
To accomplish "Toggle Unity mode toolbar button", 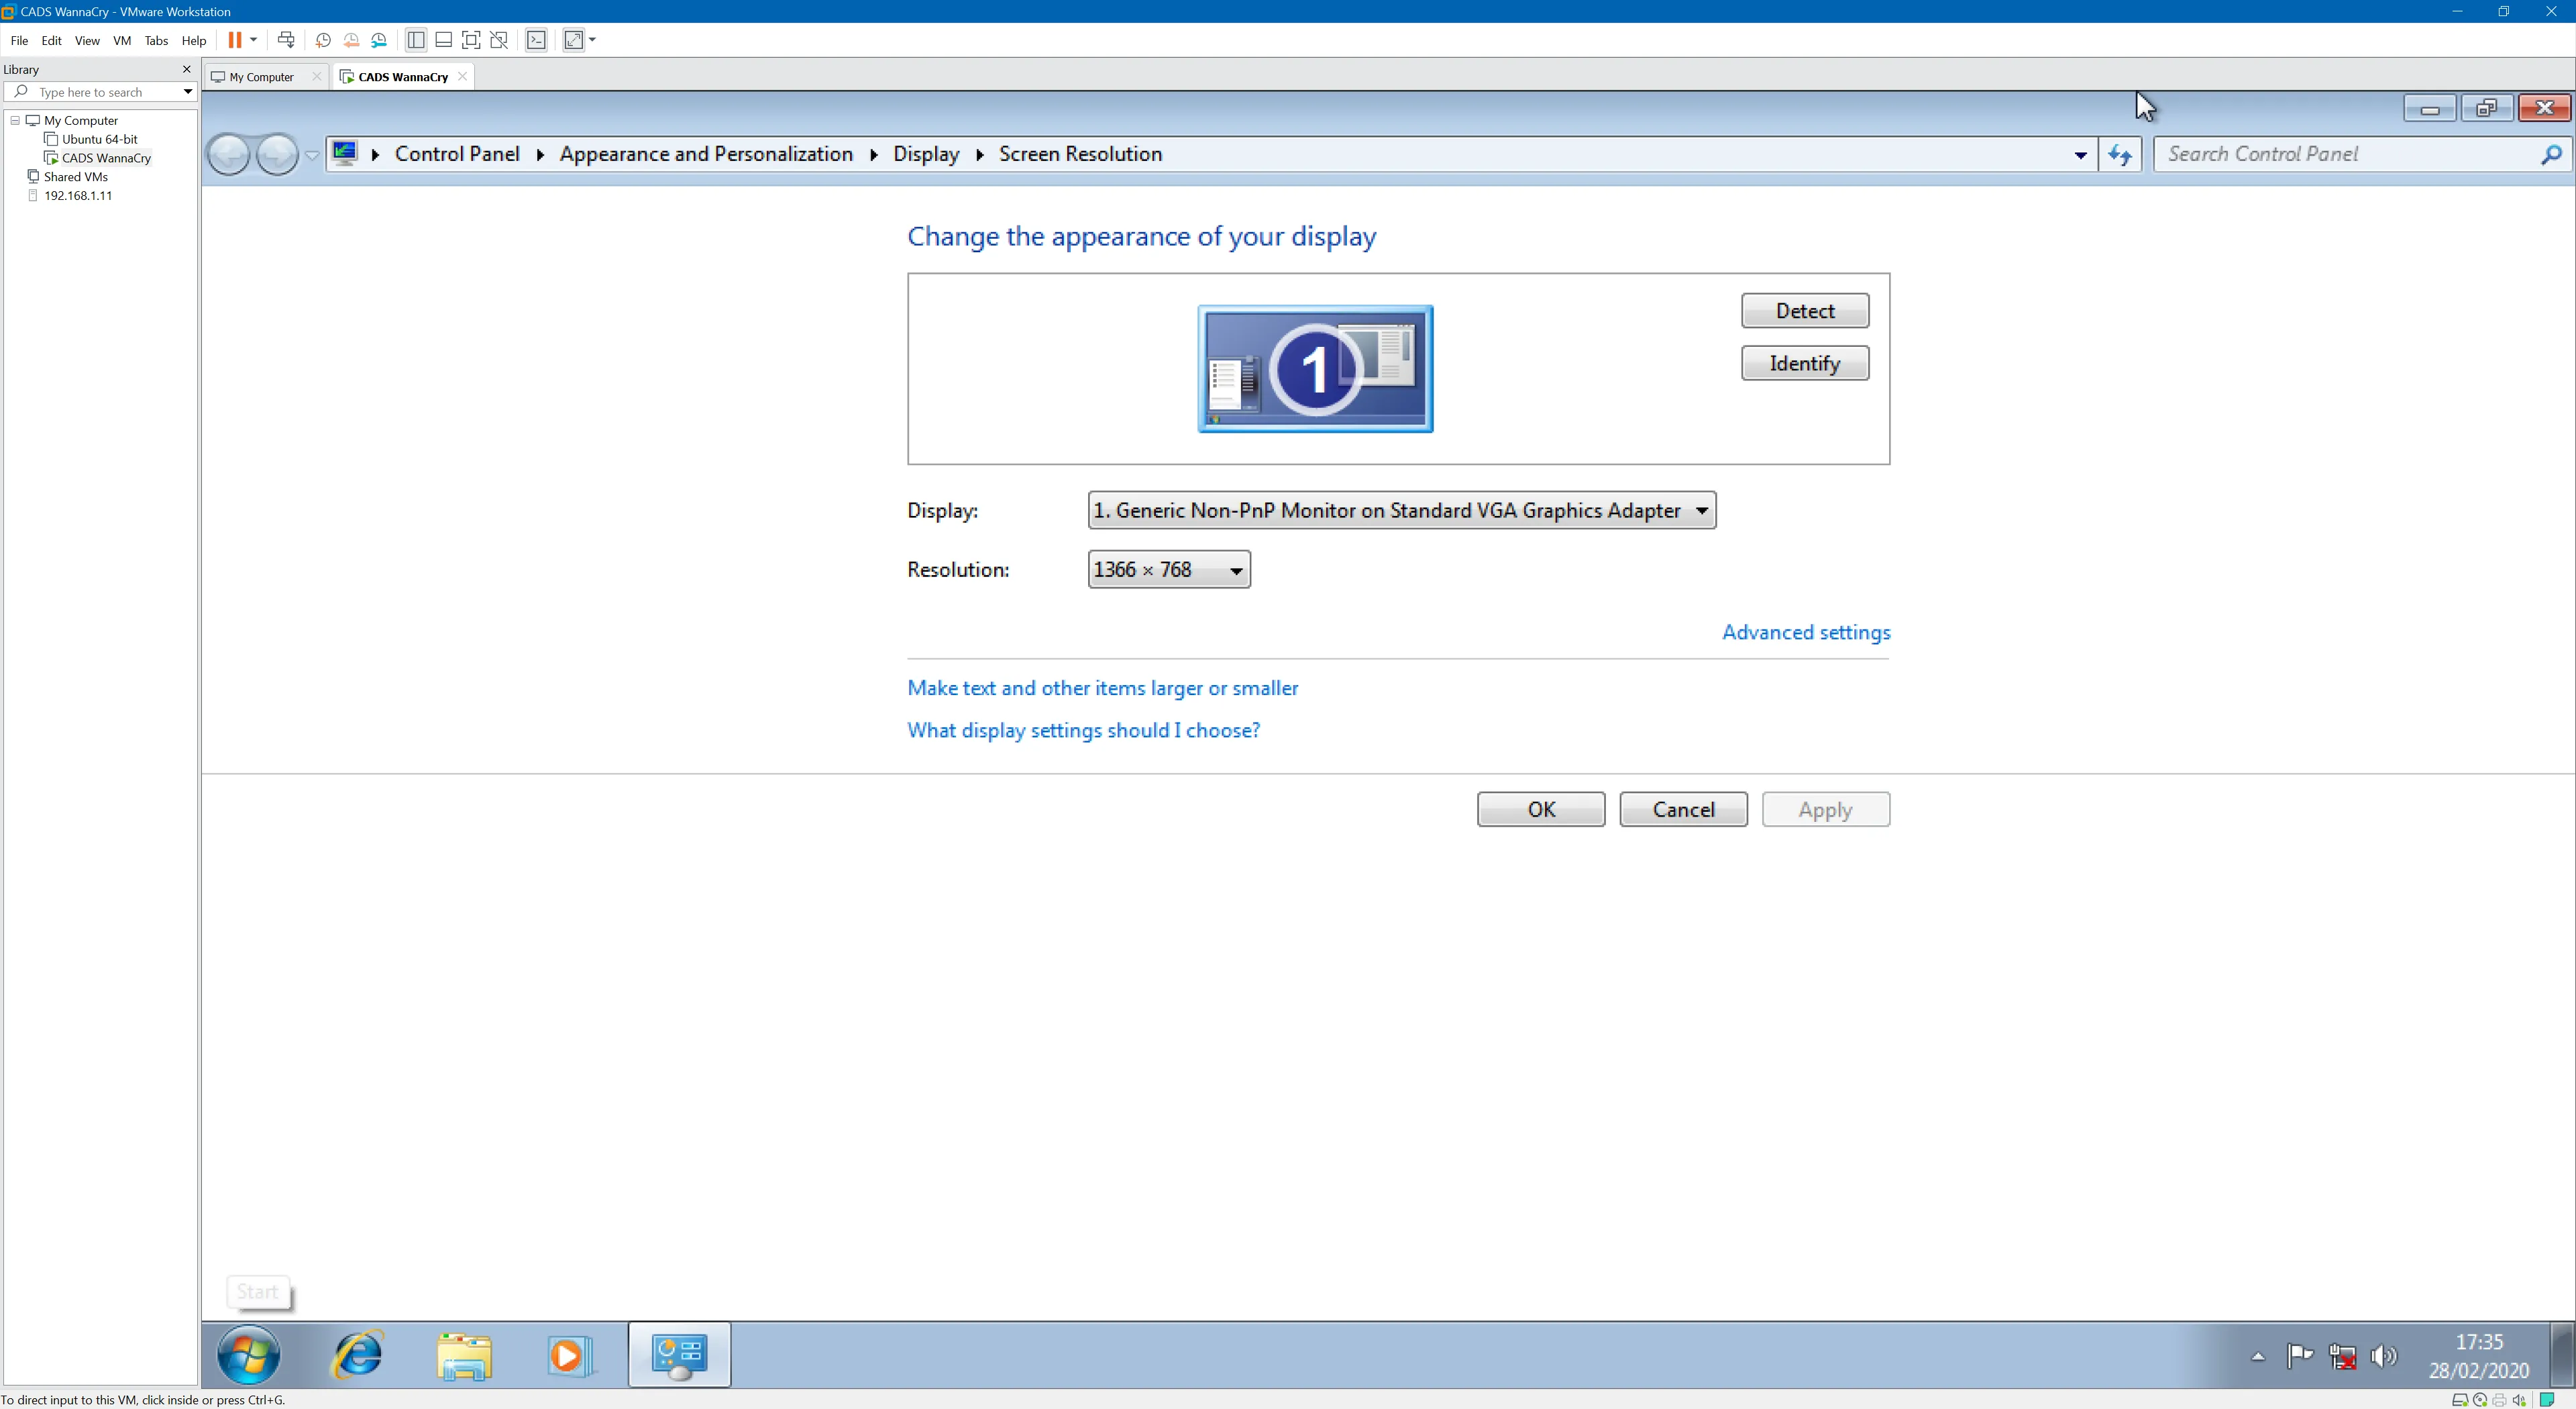I will click(x=499, y=40).
